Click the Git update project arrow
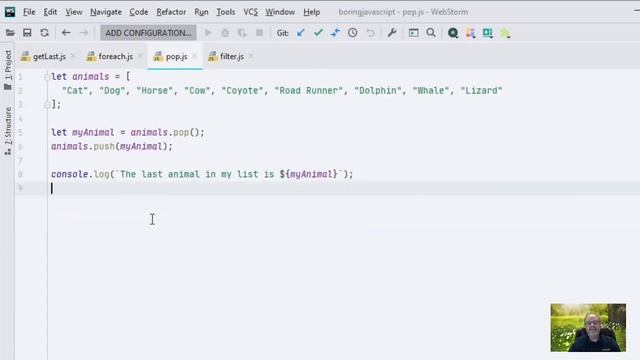The image size is (640, 360). 301,33
